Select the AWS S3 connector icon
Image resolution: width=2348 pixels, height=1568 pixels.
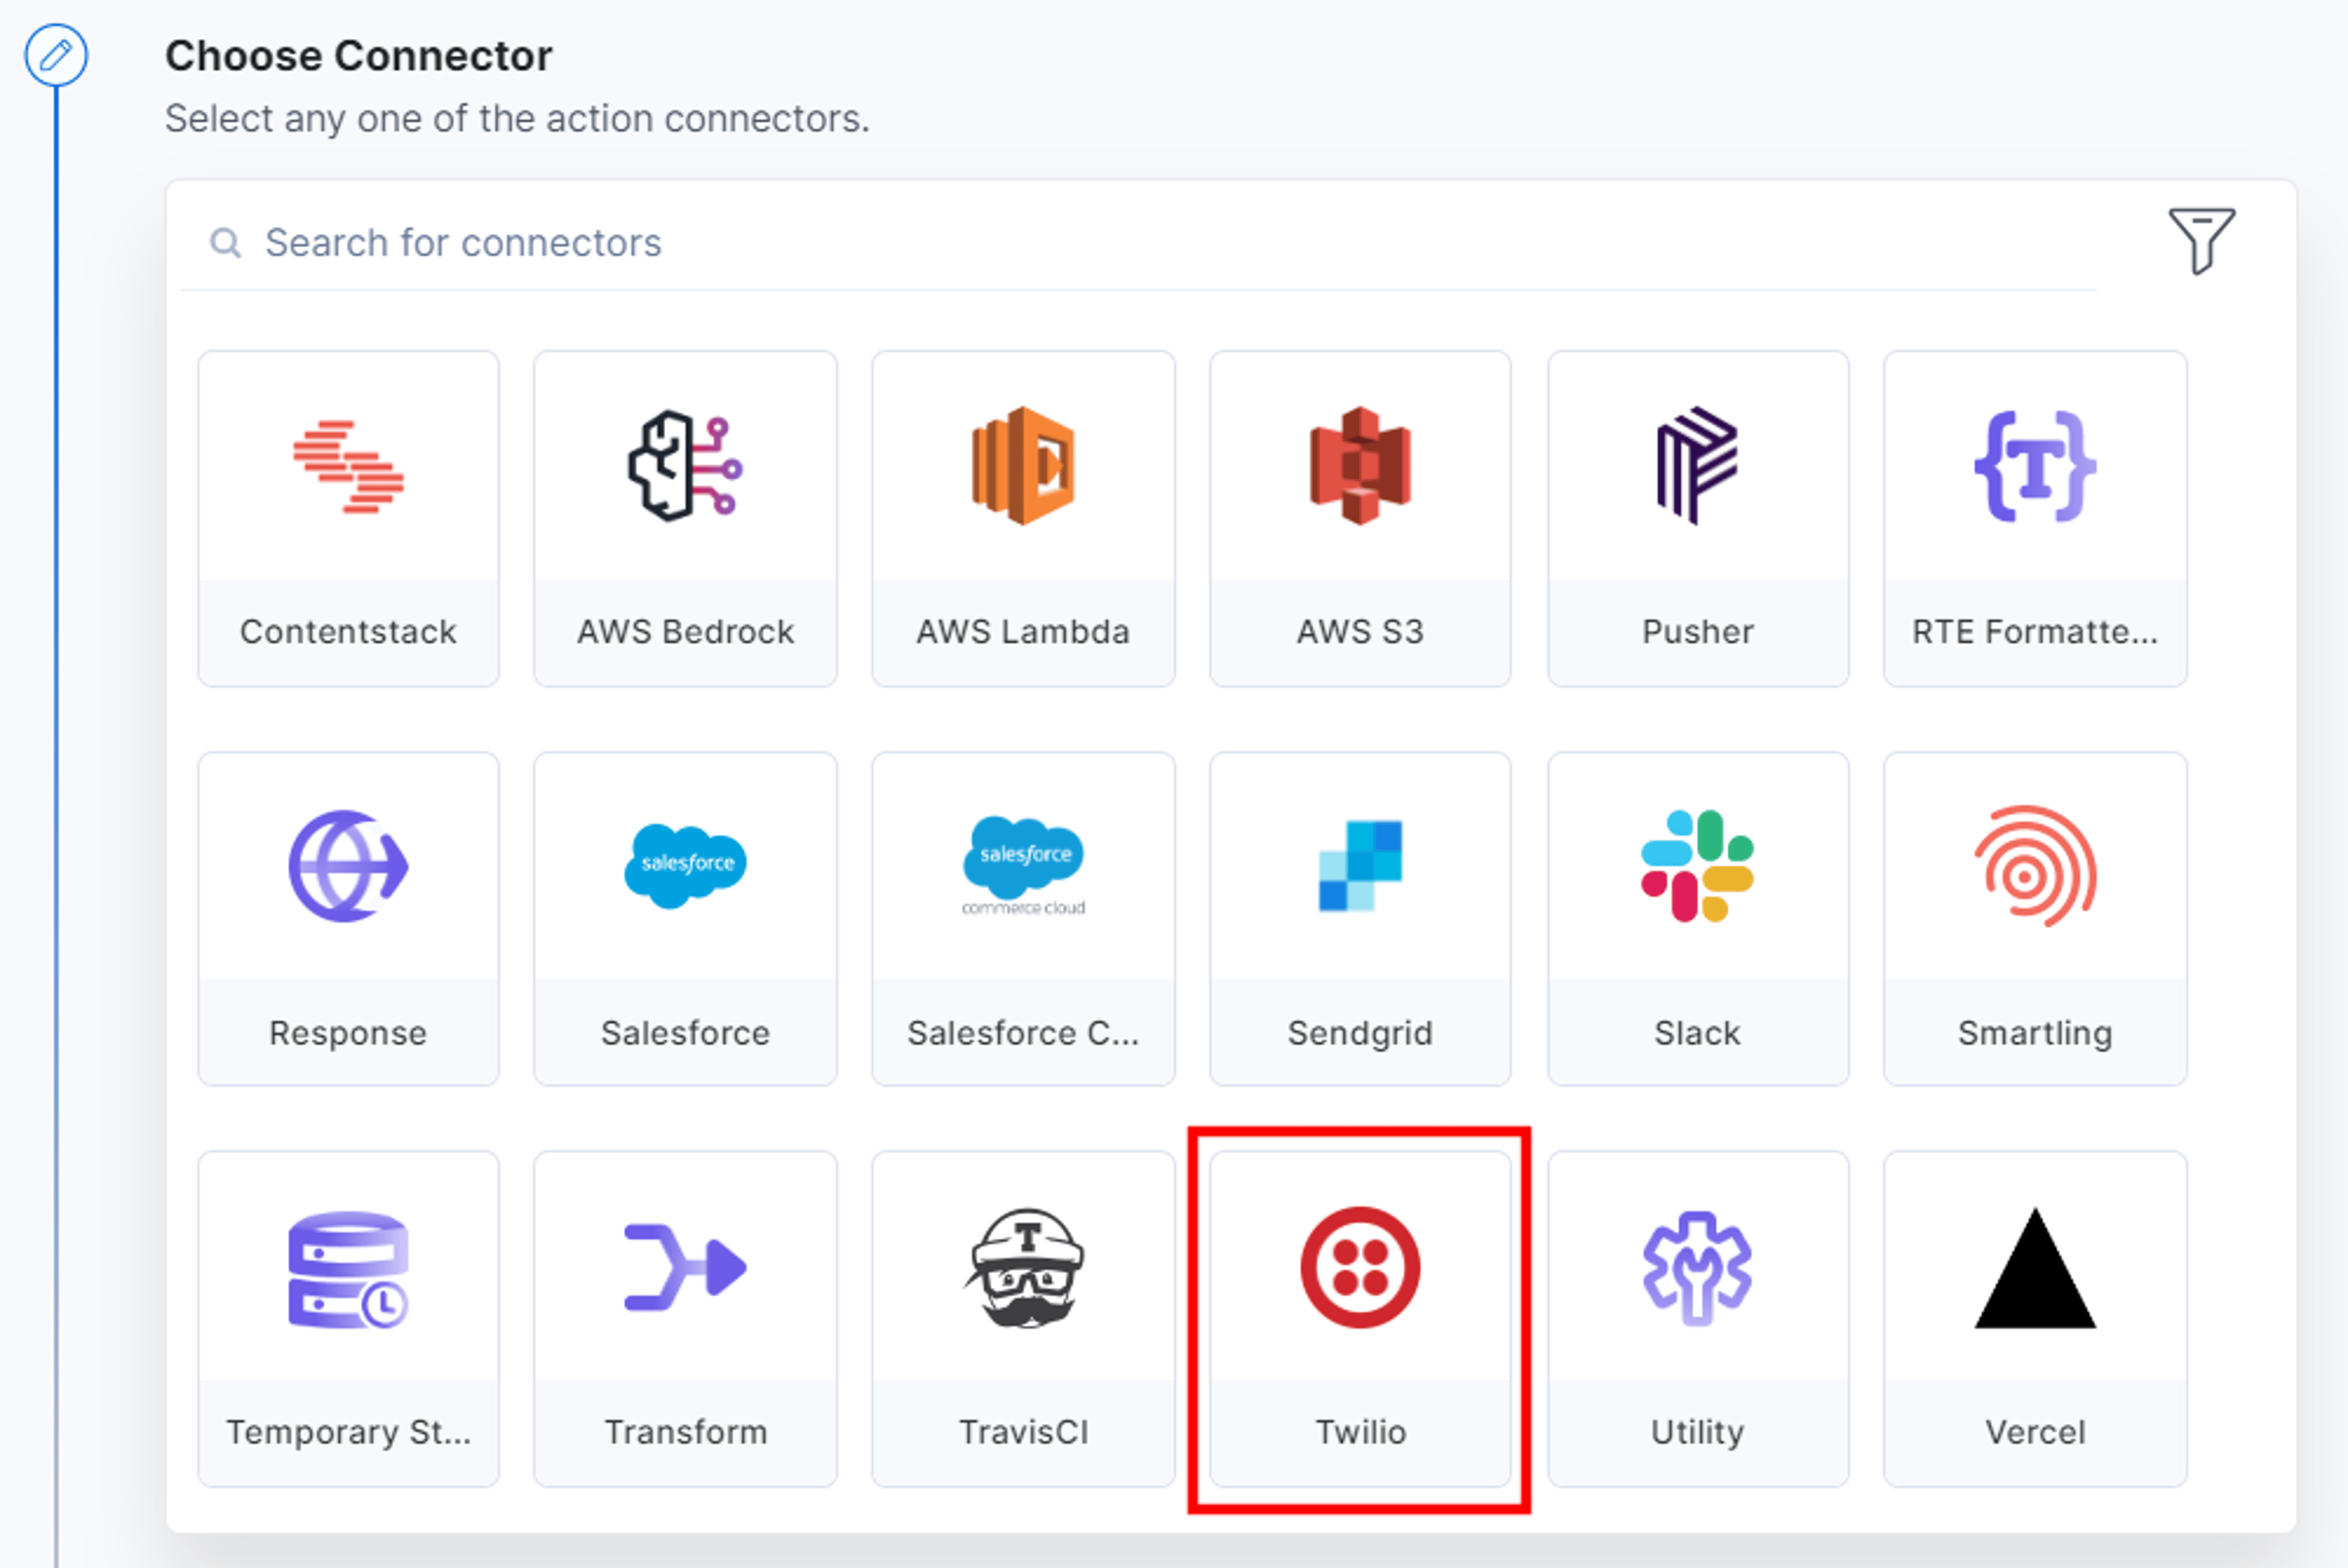coord(1360,466)
